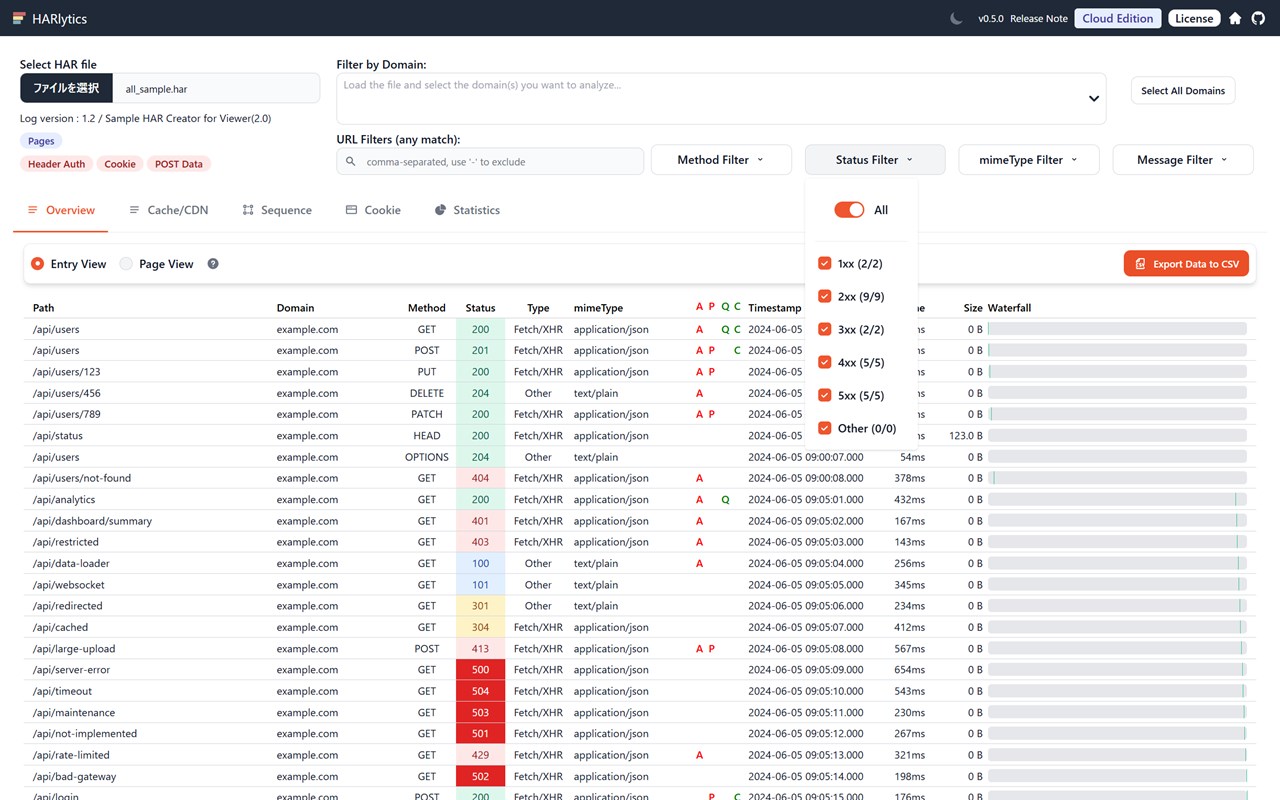Click the Method column header
This screenshot has width=1280, height=800.
click(427, 308)
